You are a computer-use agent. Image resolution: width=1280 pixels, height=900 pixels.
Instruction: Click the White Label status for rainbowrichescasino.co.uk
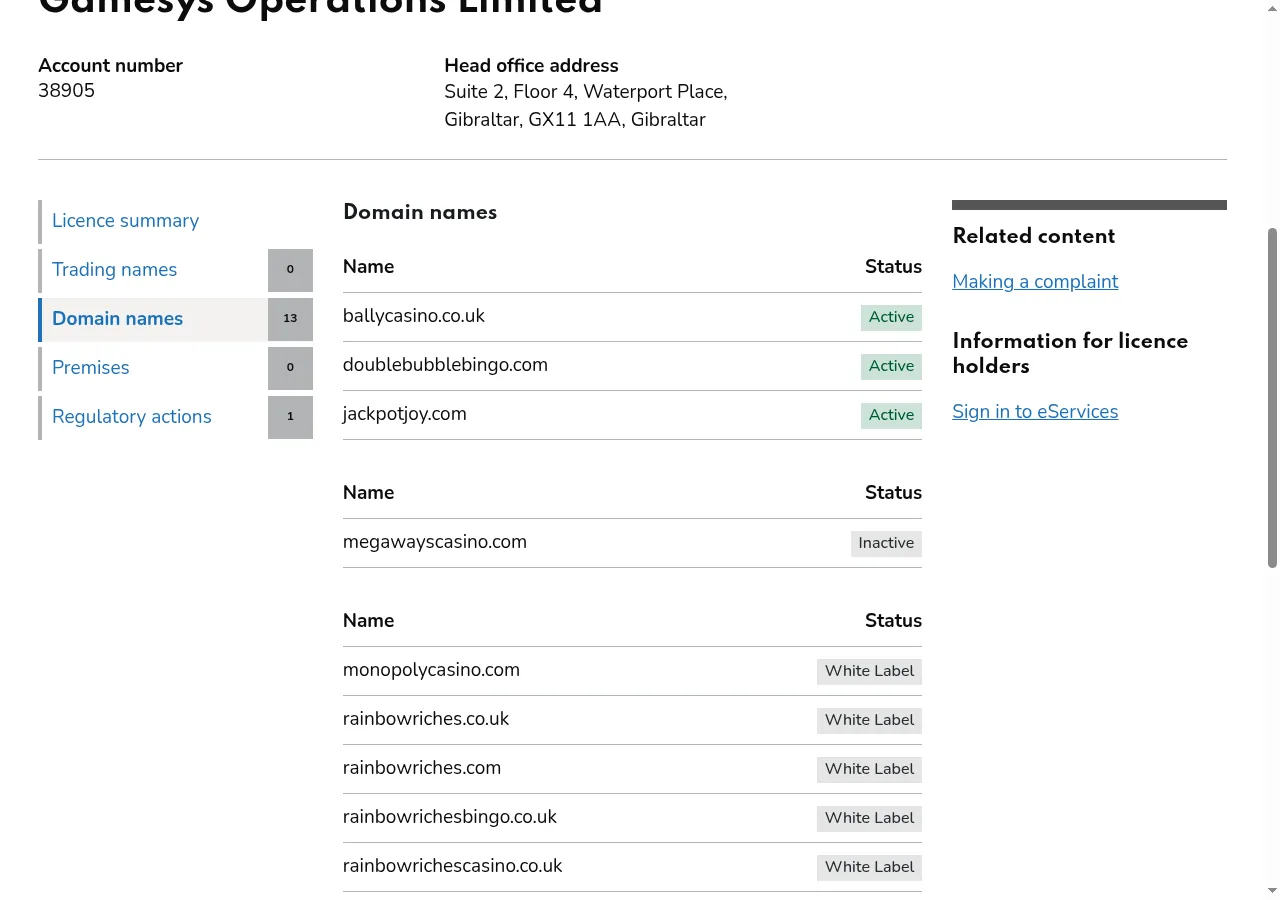pos(869,867)
